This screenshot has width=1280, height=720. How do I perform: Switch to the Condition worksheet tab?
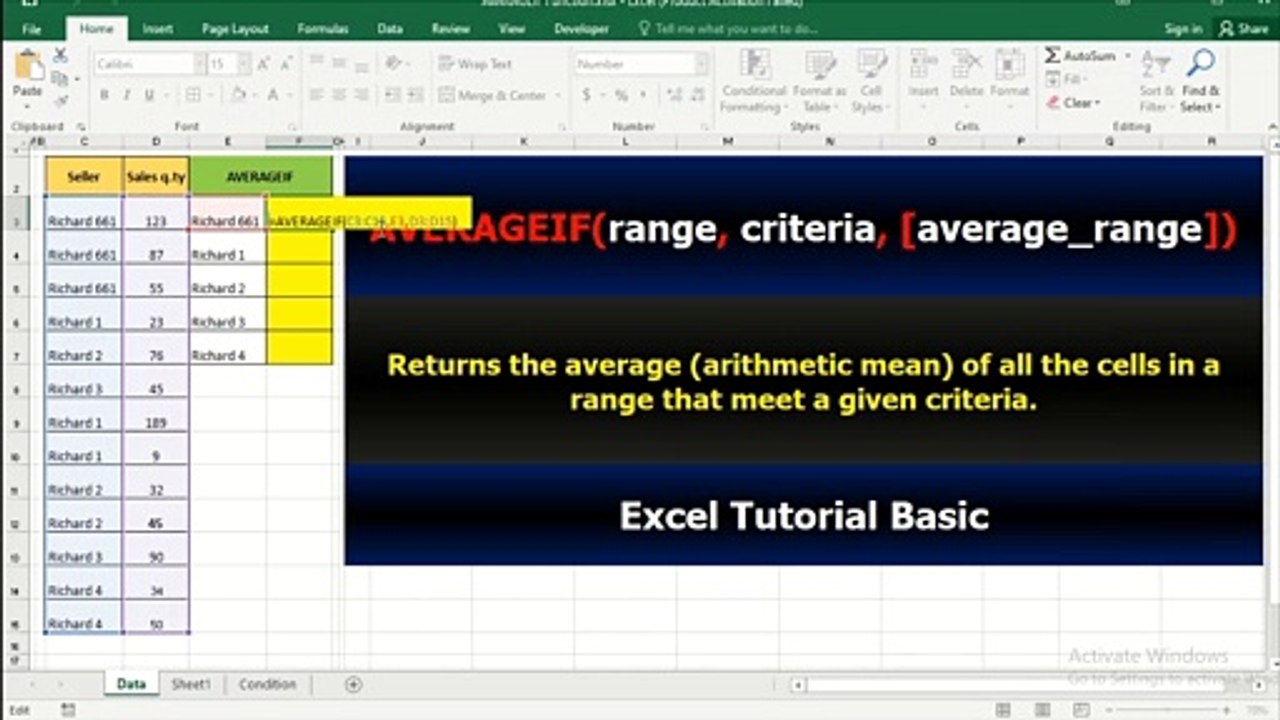267,684
